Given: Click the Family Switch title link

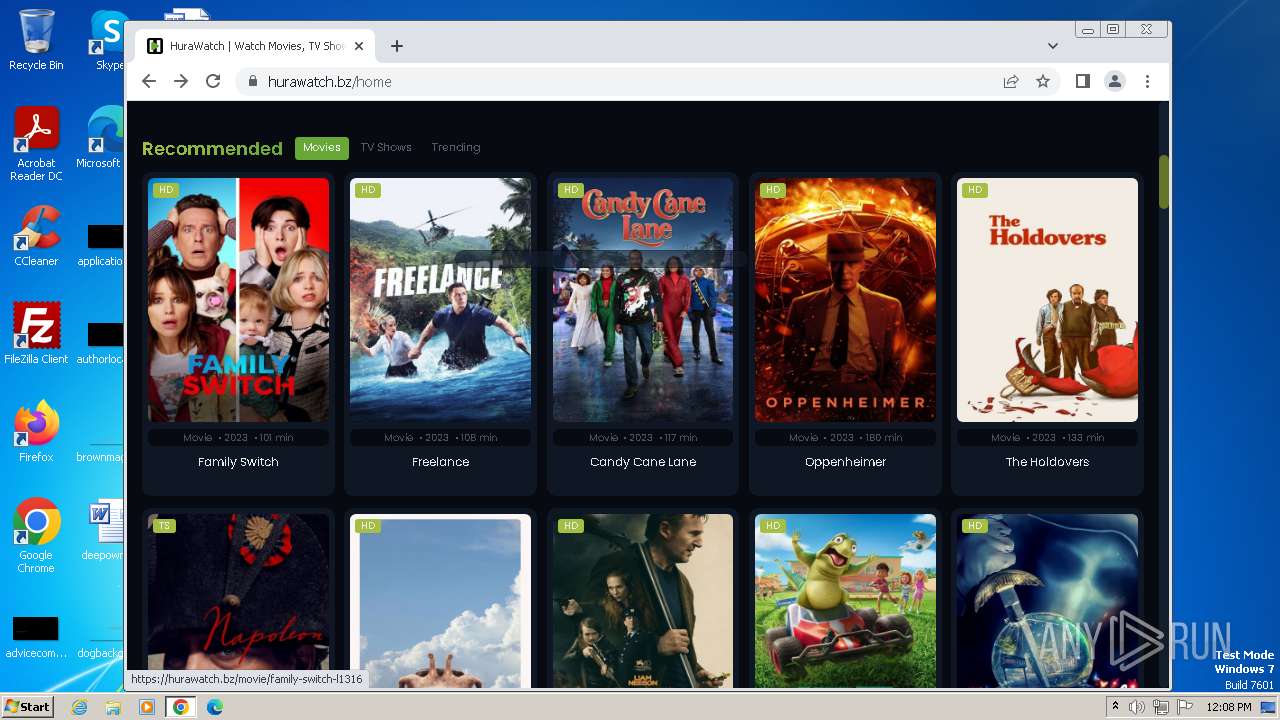Looking at the screenshot, I should (x=238, y=462).
